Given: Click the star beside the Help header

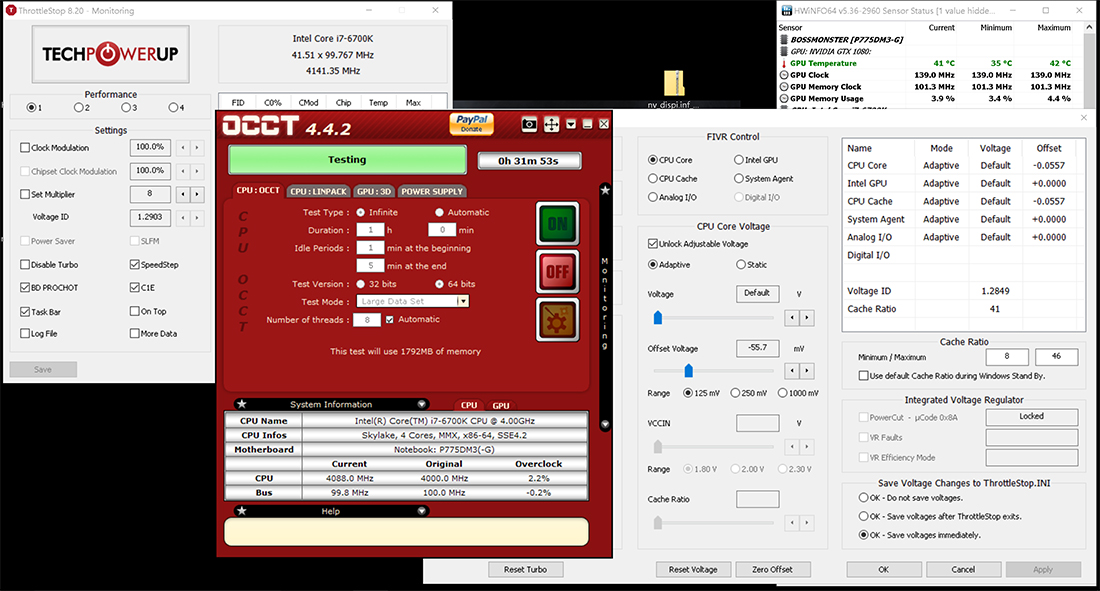Looking at the screenshot, I should pyautogui.click(x=242, y=510).
